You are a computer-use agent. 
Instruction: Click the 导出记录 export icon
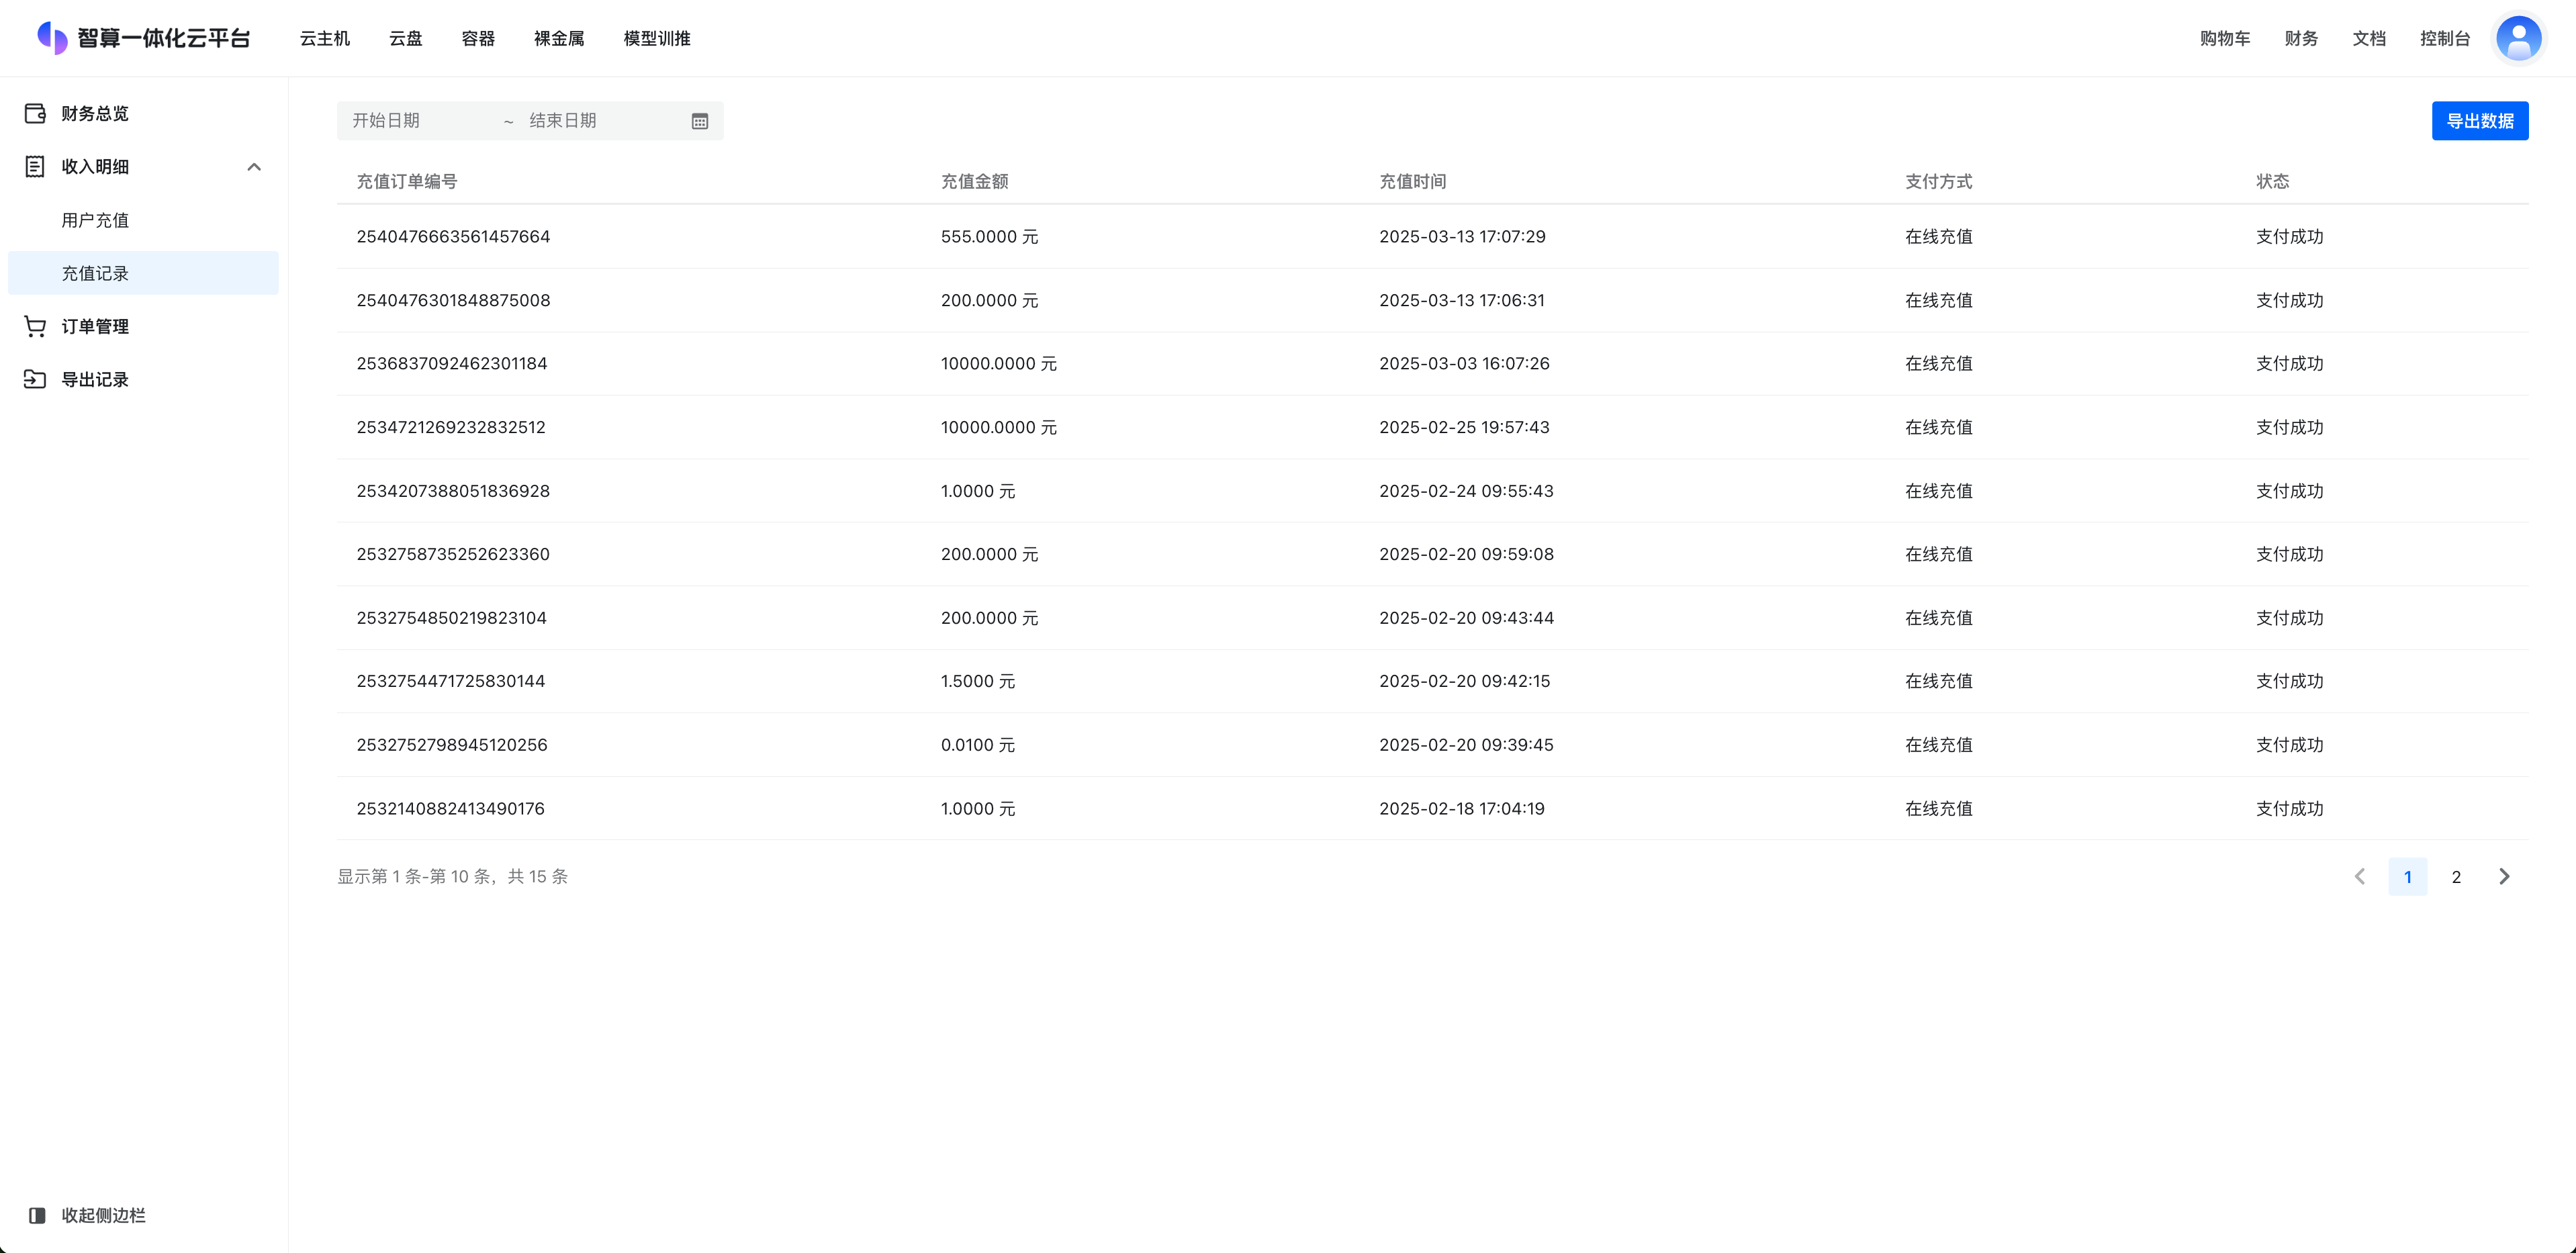(x=35, y=379)
